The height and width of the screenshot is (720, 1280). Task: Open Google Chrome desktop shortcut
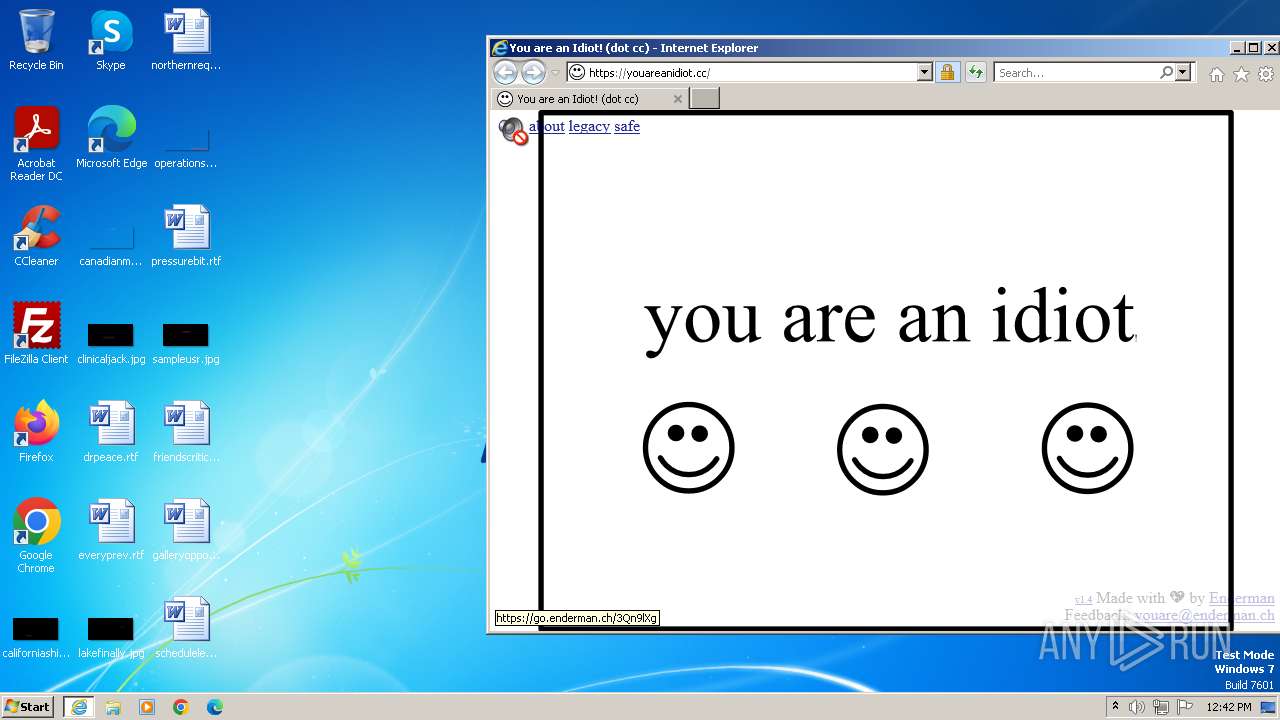[x=36, y=536]
